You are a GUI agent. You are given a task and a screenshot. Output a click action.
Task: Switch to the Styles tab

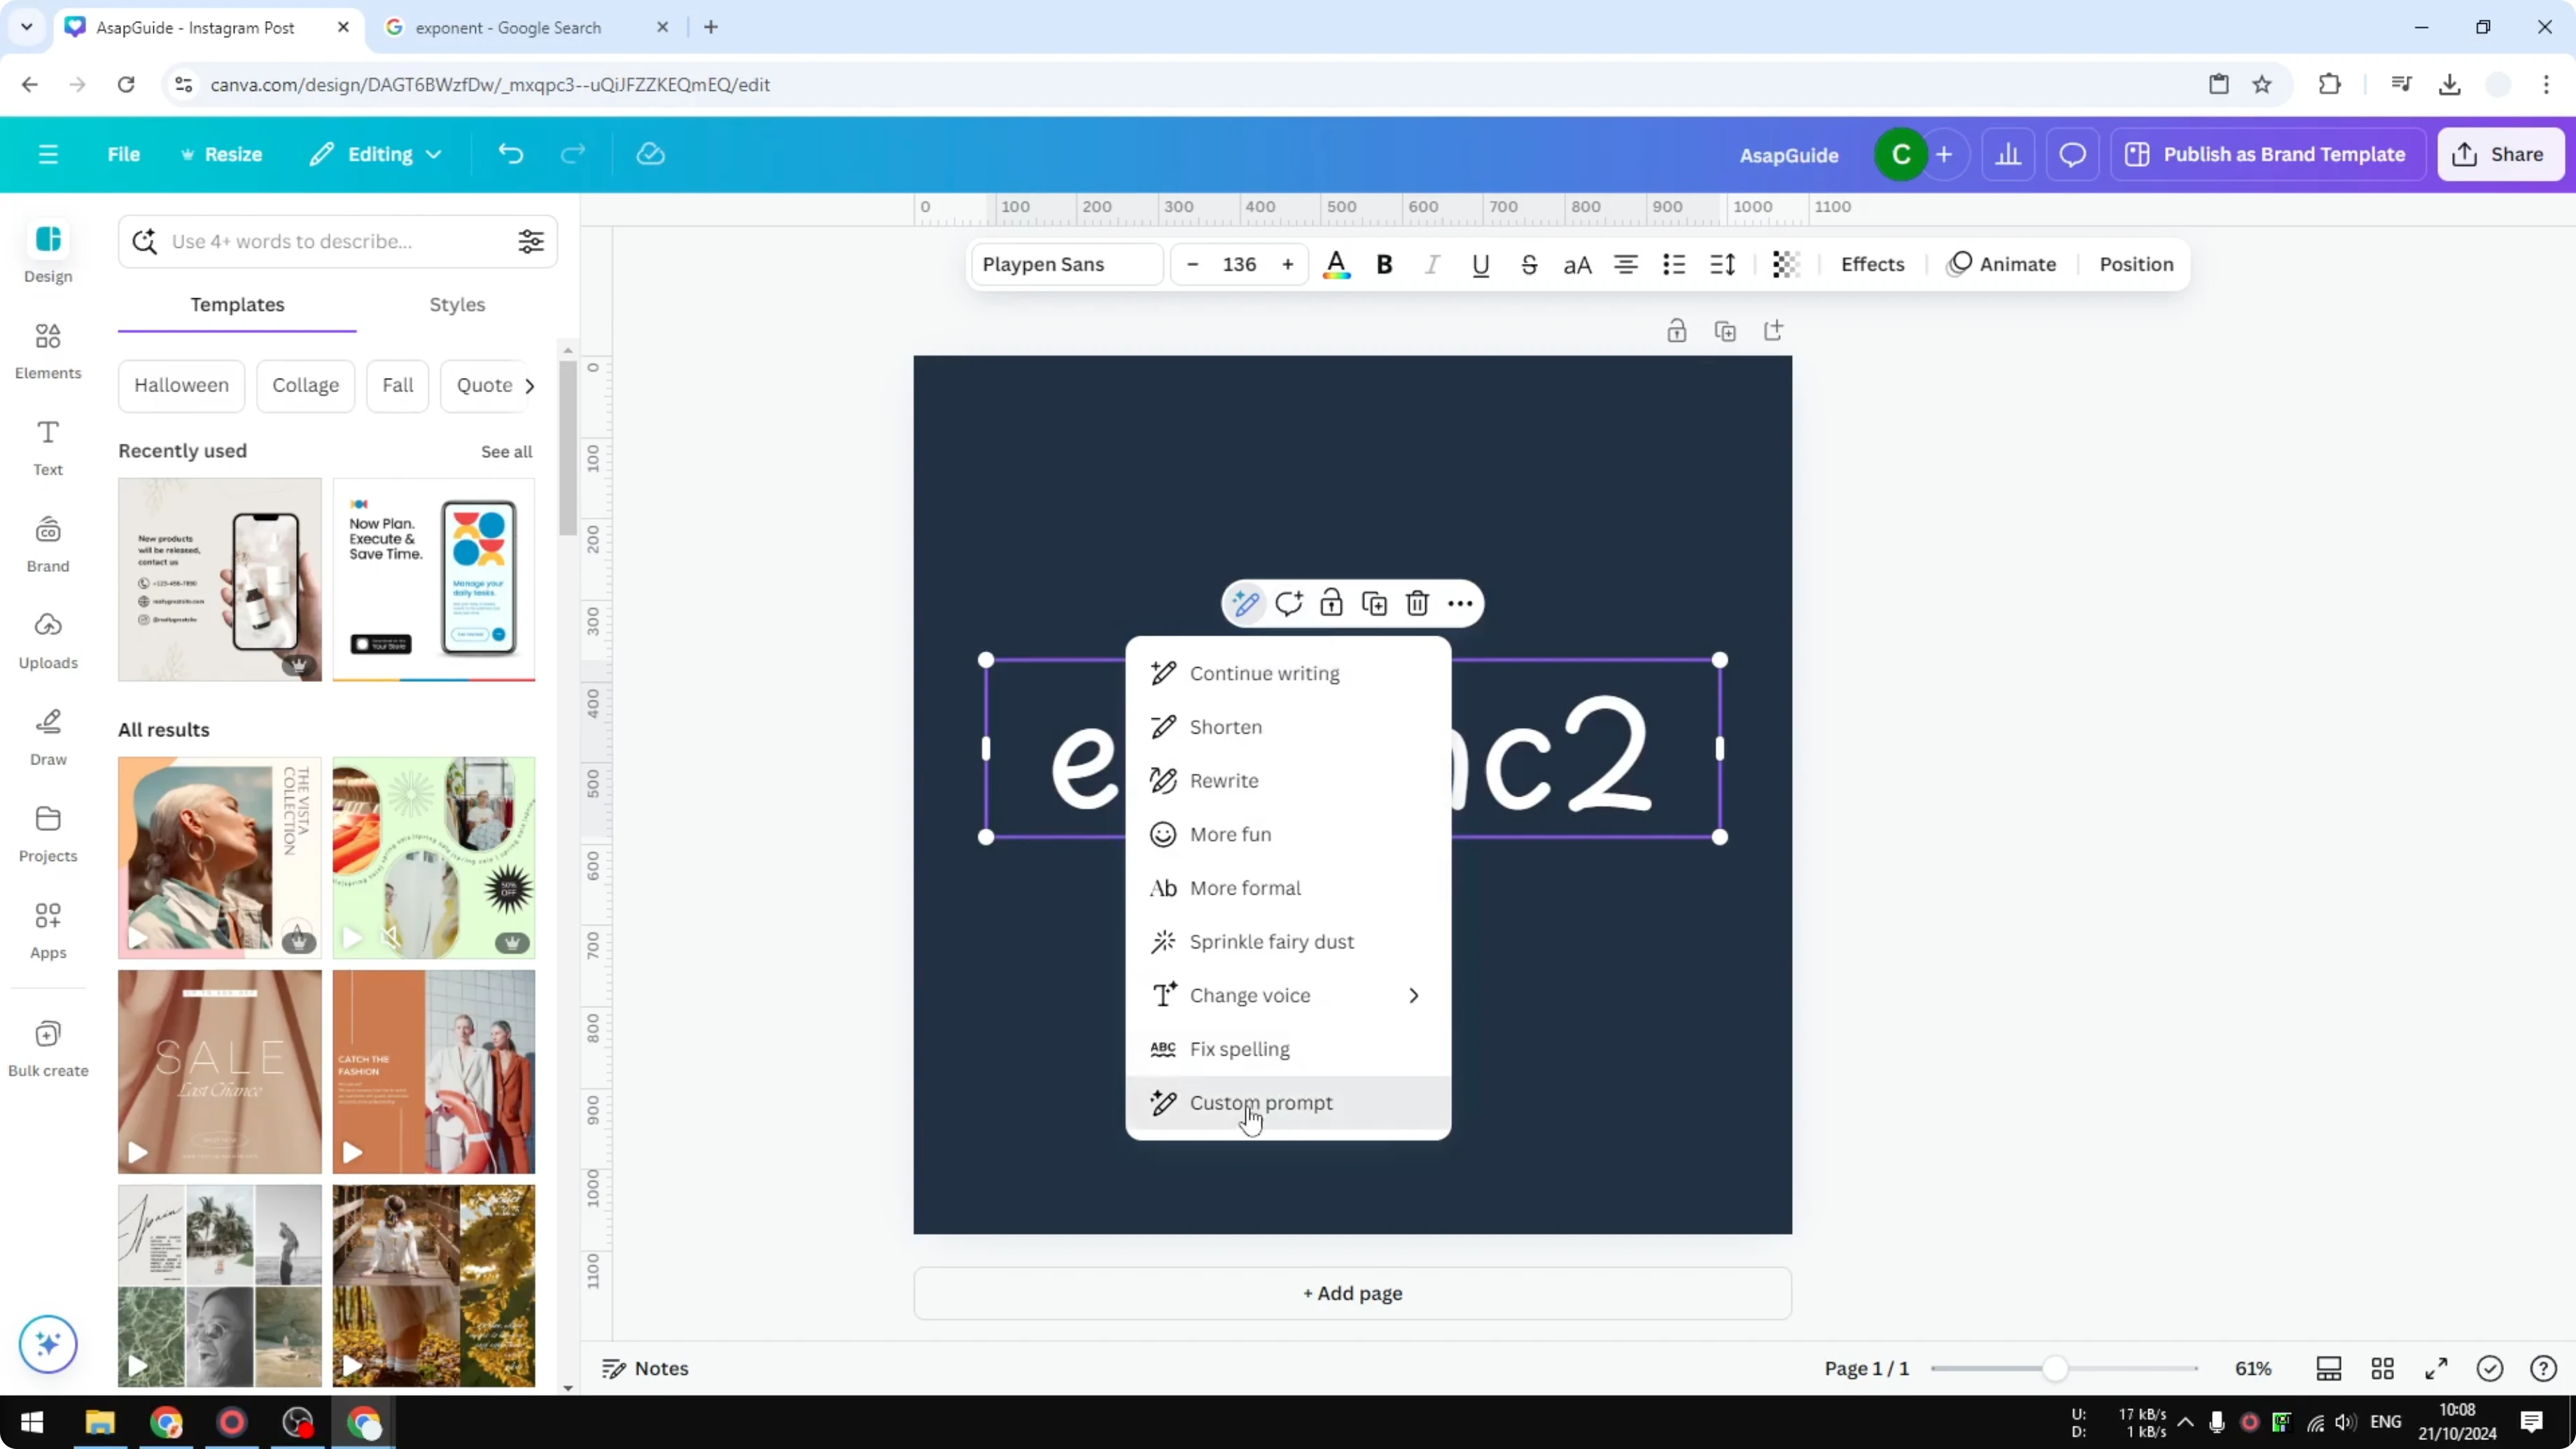[456, 305]
